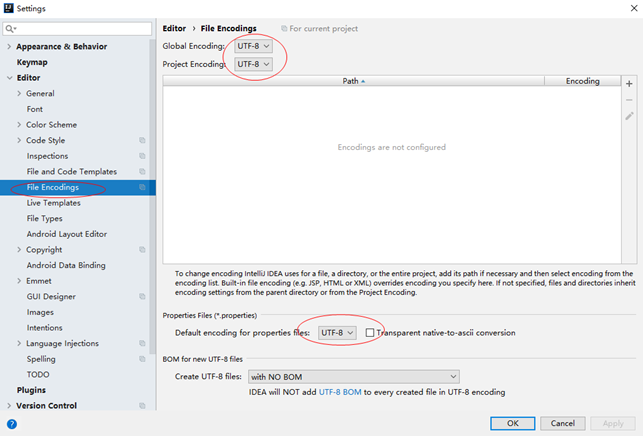Expand the General node
This screenshot has width=643, height=436.
[19, 93]
